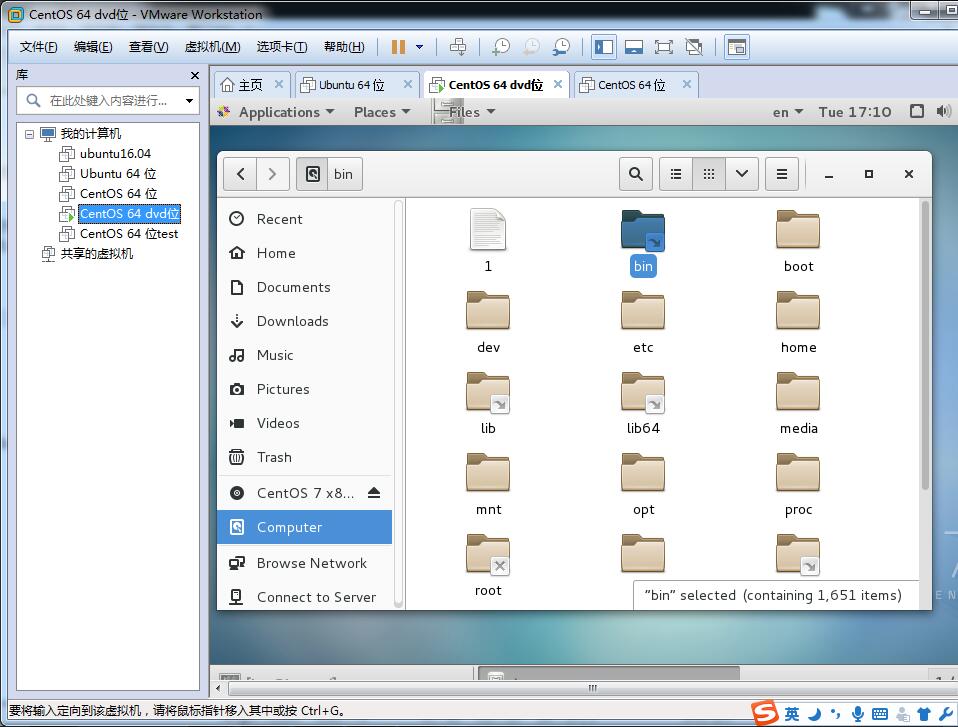The height and width of the screenshot is (727, 958).
Task: Click the Files window vertical scrollbar
Action: pos(925,345)
